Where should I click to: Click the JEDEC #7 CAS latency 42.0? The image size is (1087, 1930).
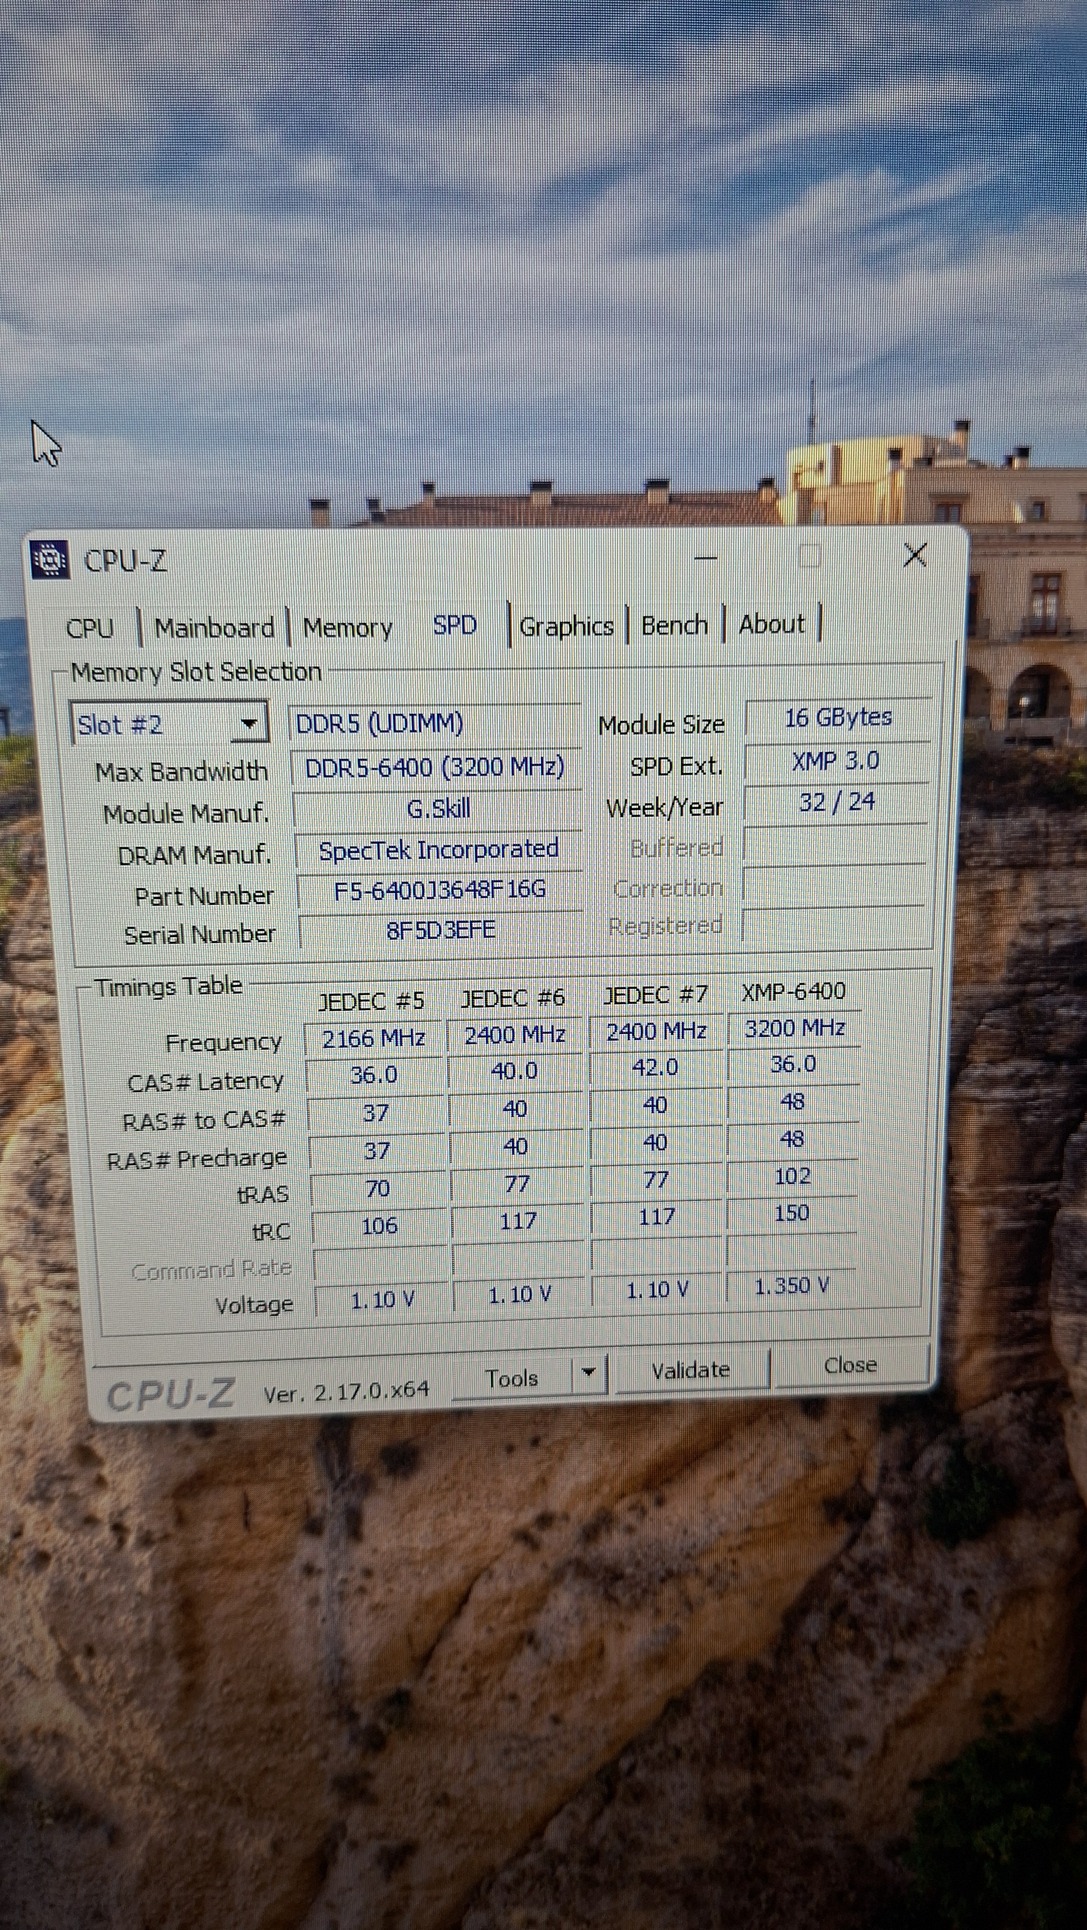tap(656, 1067)
